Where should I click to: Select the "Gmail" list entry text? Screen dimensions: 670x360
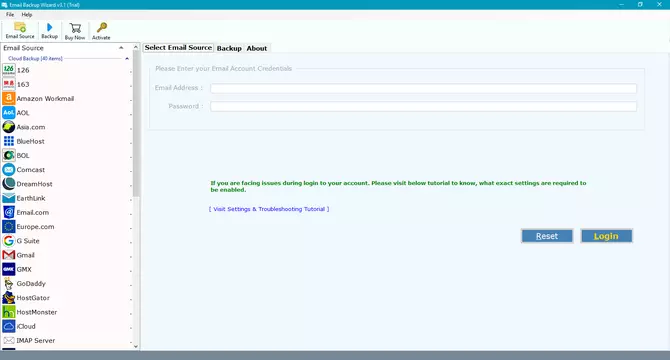tap(26, 255)
